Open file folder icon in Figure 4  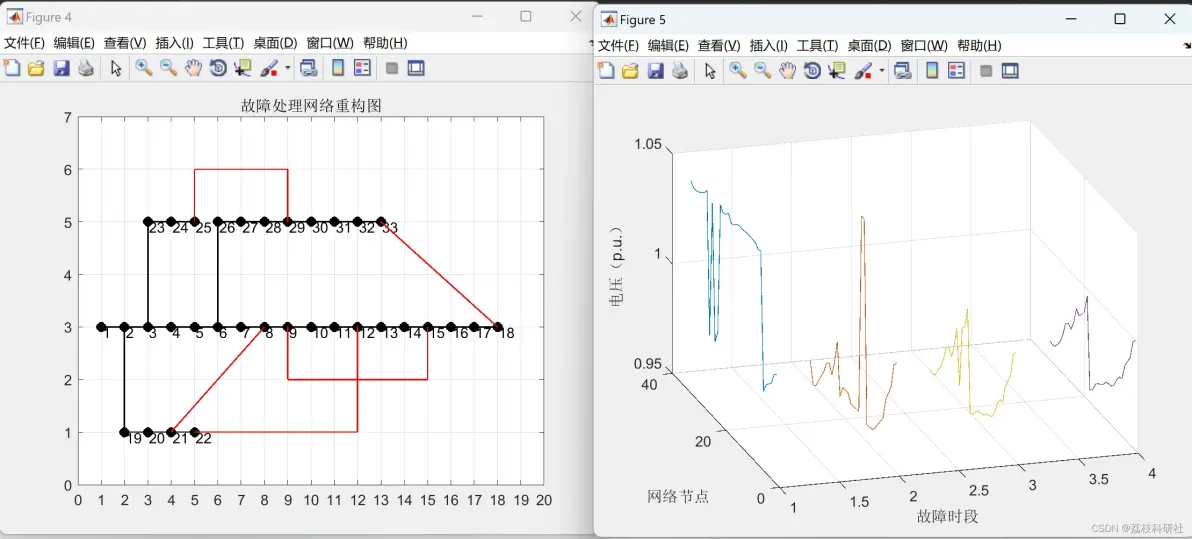click(x=36, y=68)
